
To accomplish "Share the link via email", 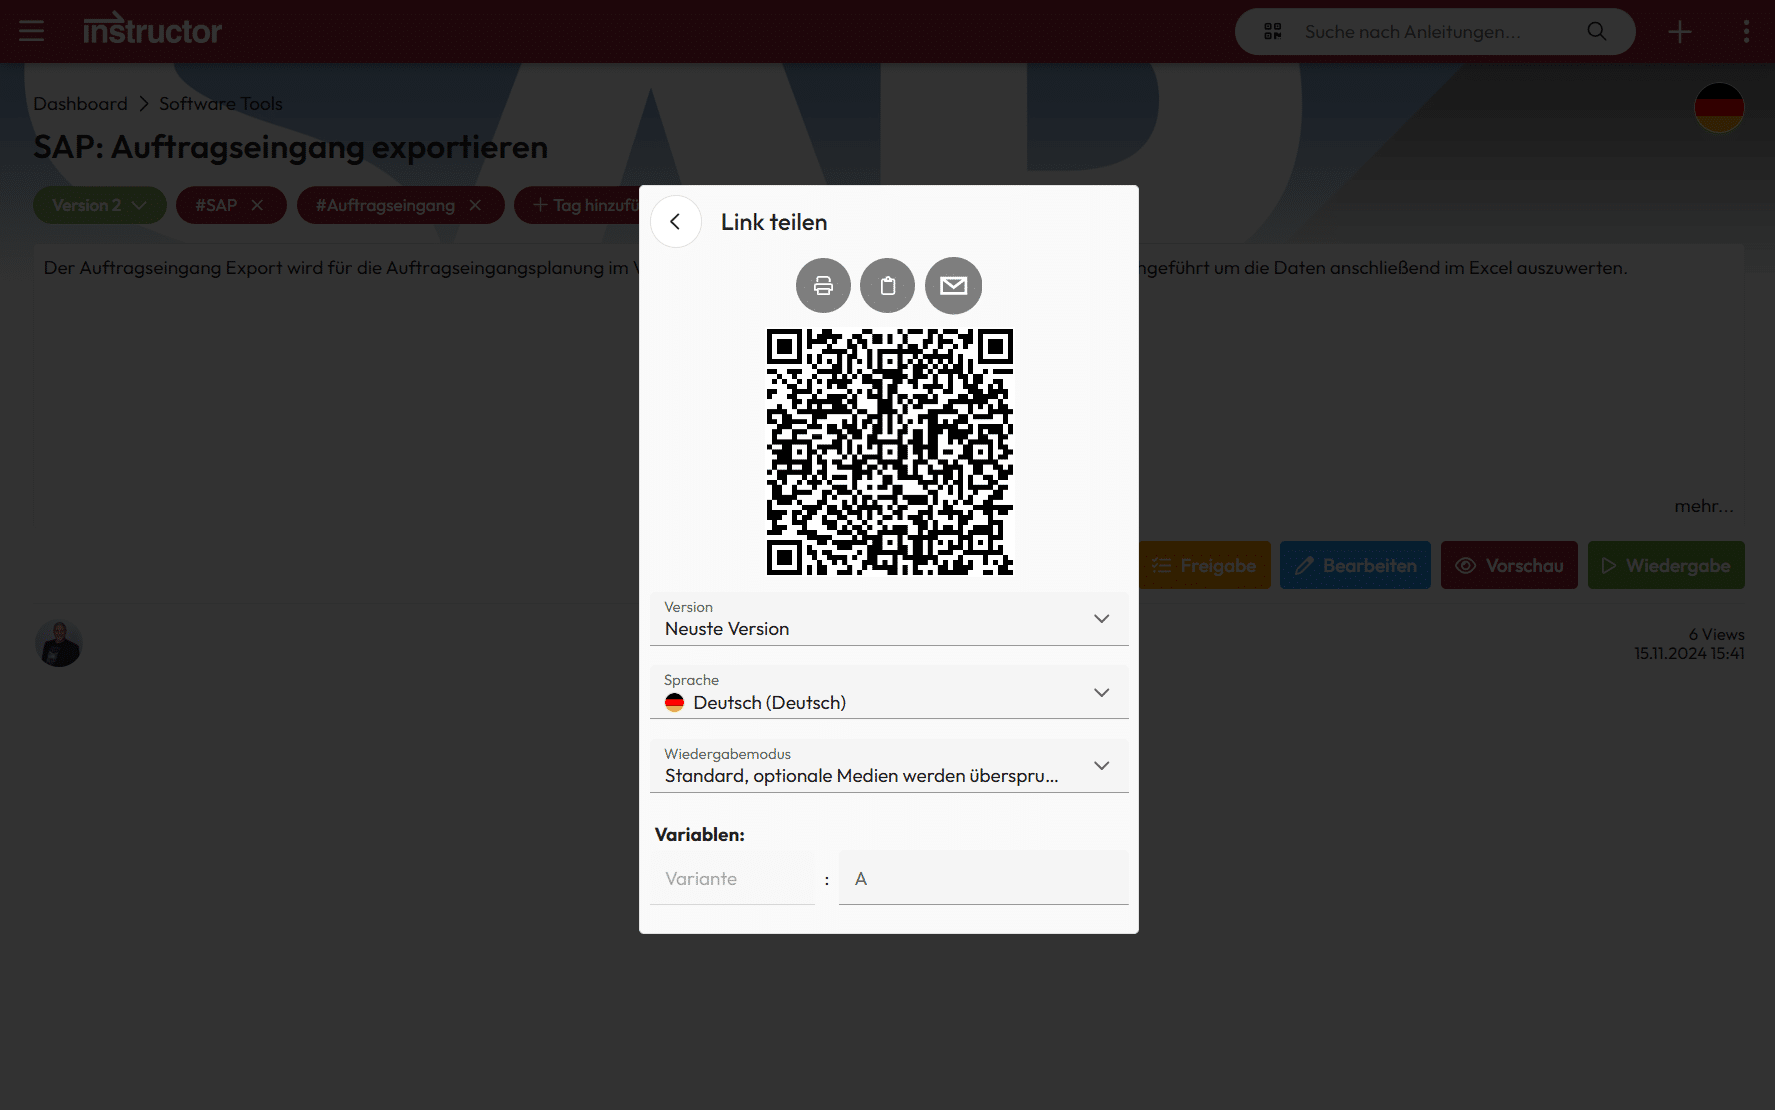I will (x=953, y=285).
